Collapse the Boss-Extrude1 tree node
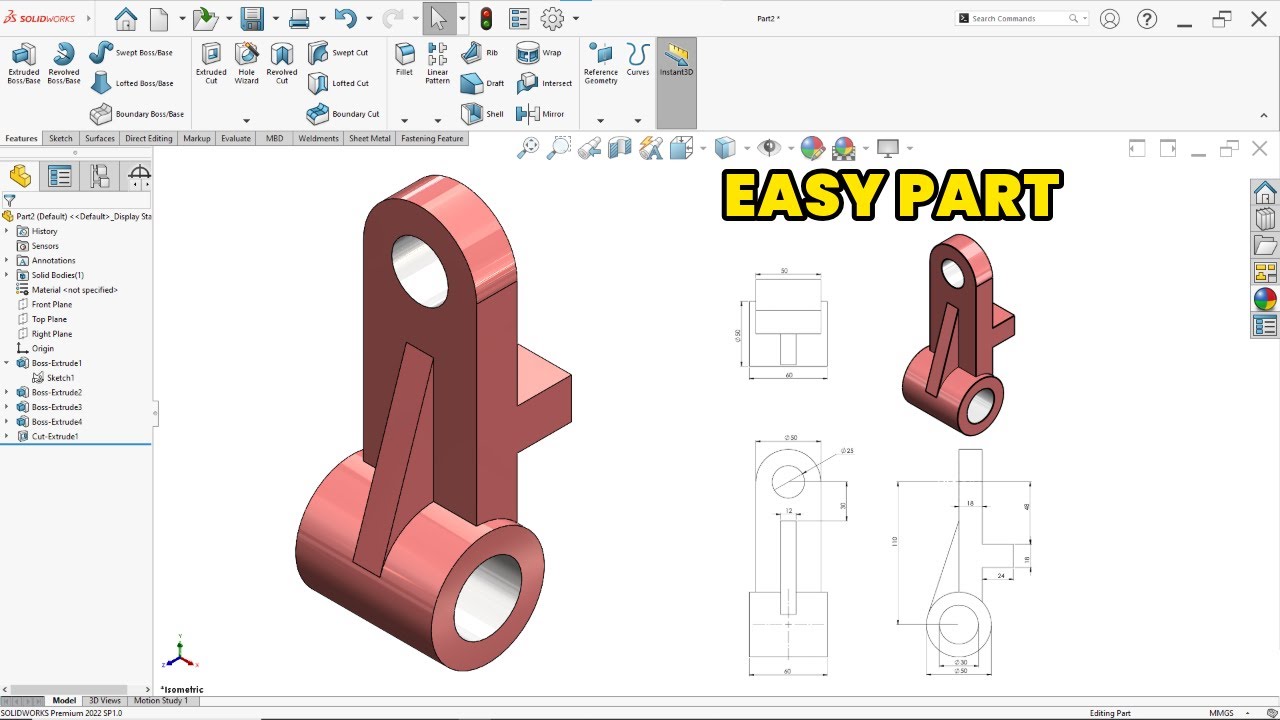The height and width of the screenshot is (720, 1280). 7,363
